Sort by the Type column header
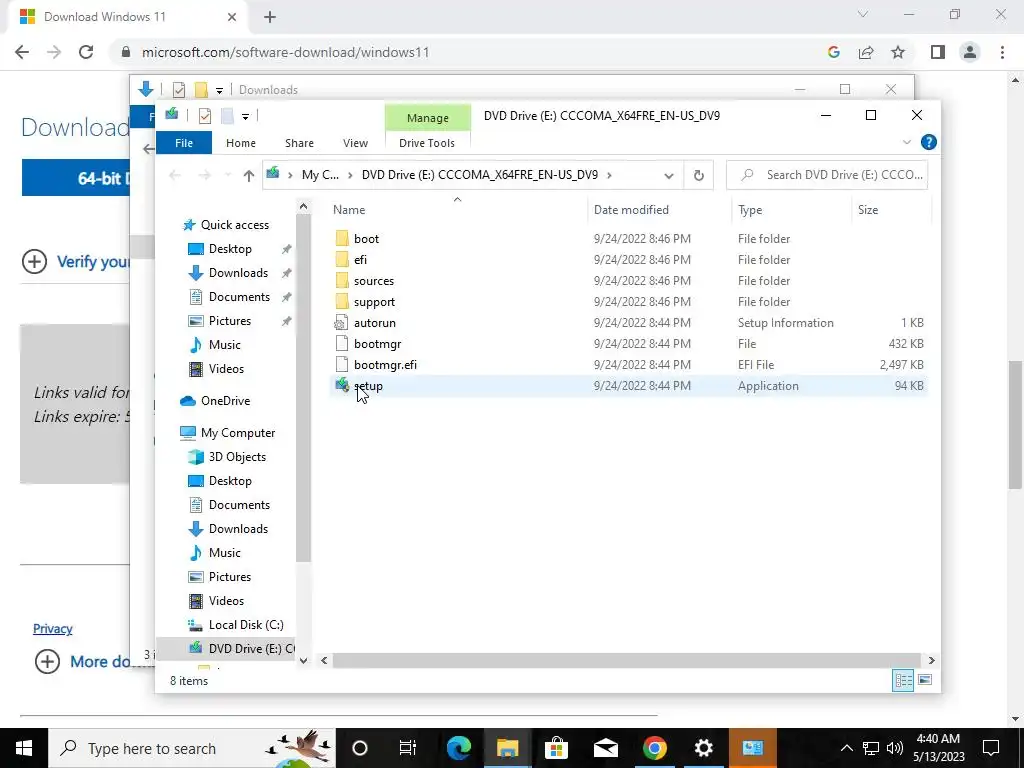 pos(750,210)
